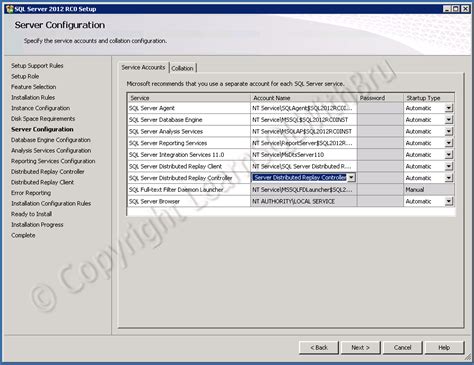Open Startup Type dropdown for SQL Server Browser

[449, 201]
